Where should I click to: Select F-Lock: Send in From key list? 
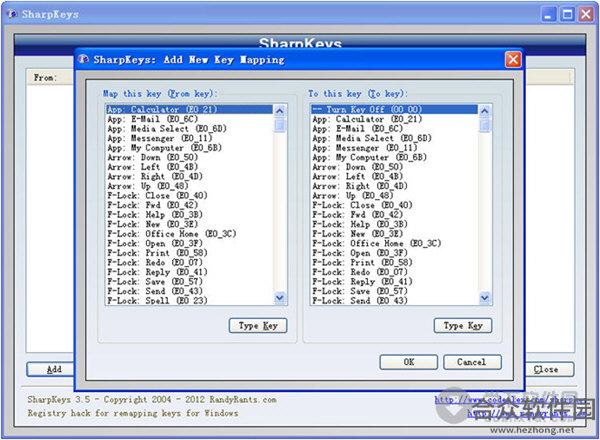(189, 291)
